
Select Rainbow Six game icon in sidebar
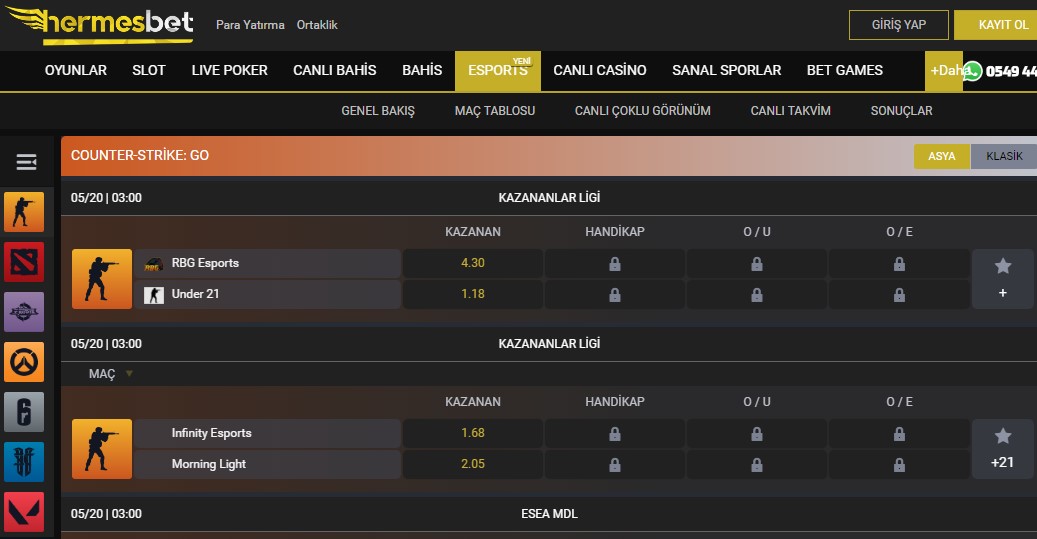pos(24,412)
